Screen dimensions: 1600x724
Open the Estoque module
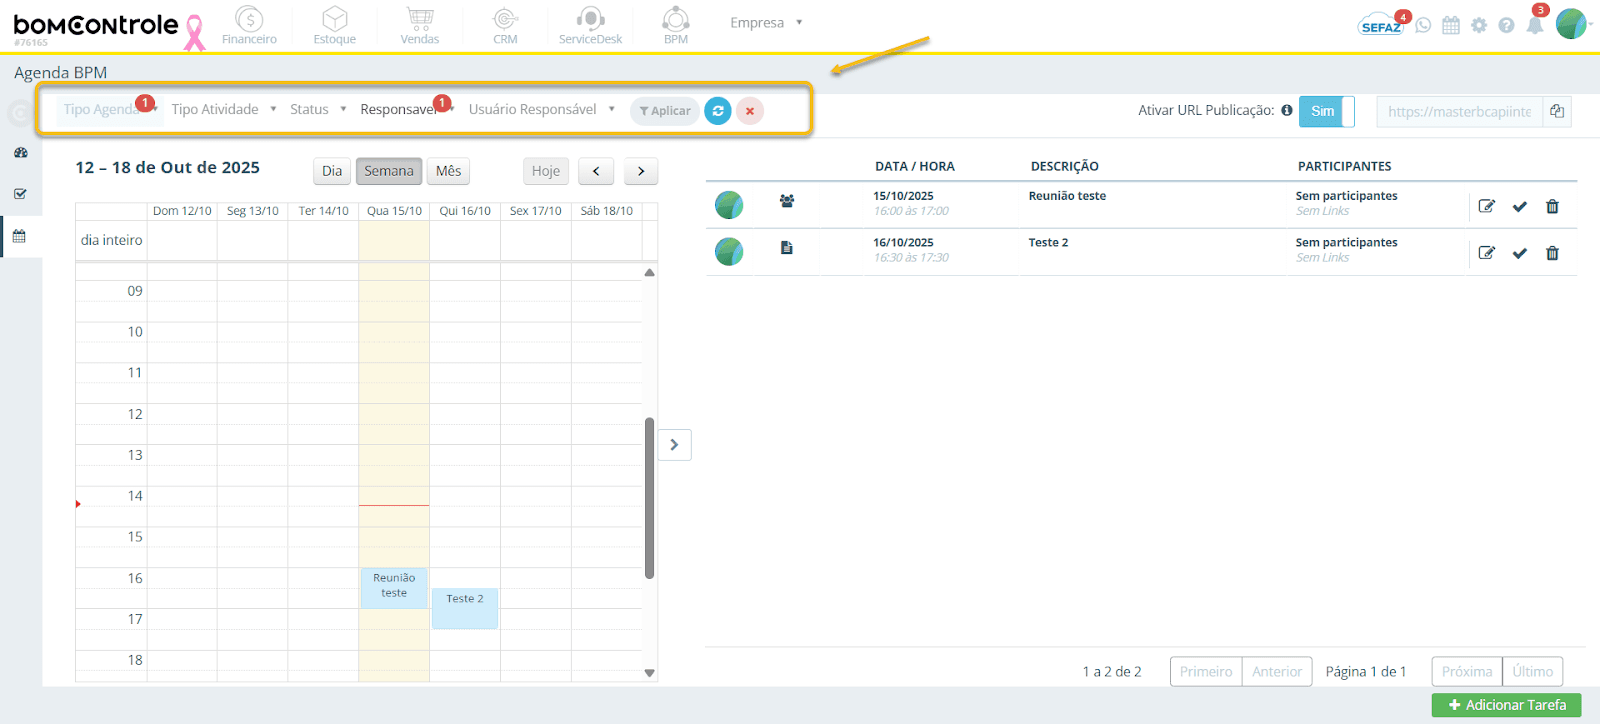pyautogui.click(x=334, y=25)
